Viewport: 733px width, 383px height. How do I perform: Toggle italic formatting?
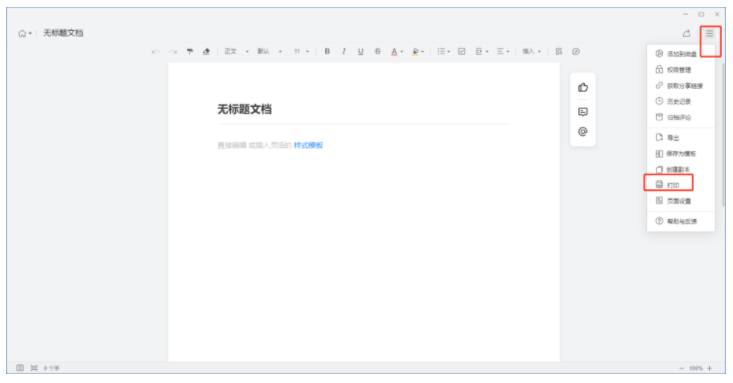tap(344, 51)
